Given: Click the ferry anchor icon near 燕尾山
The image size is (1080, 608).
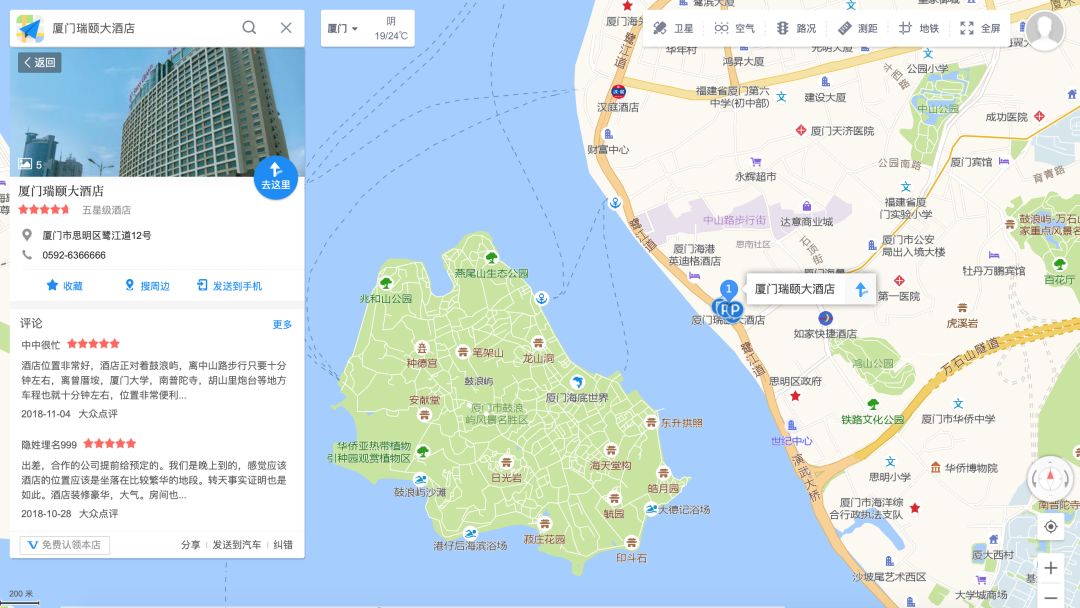Looking at the screenshot, I should point(541,298).
